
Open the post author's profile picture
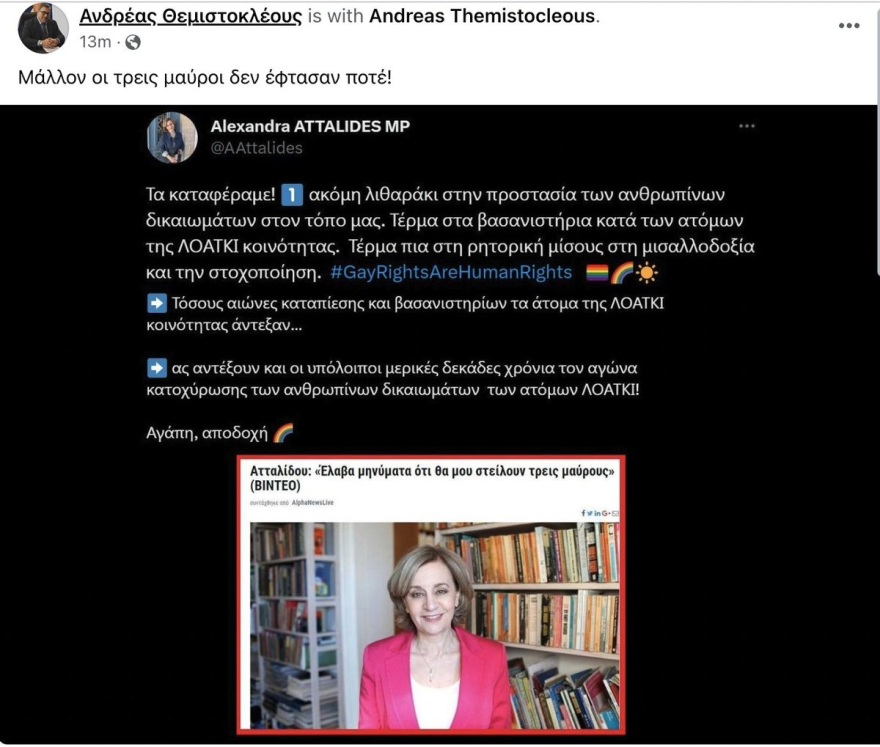pyautogui.click(x=43, y=28)
